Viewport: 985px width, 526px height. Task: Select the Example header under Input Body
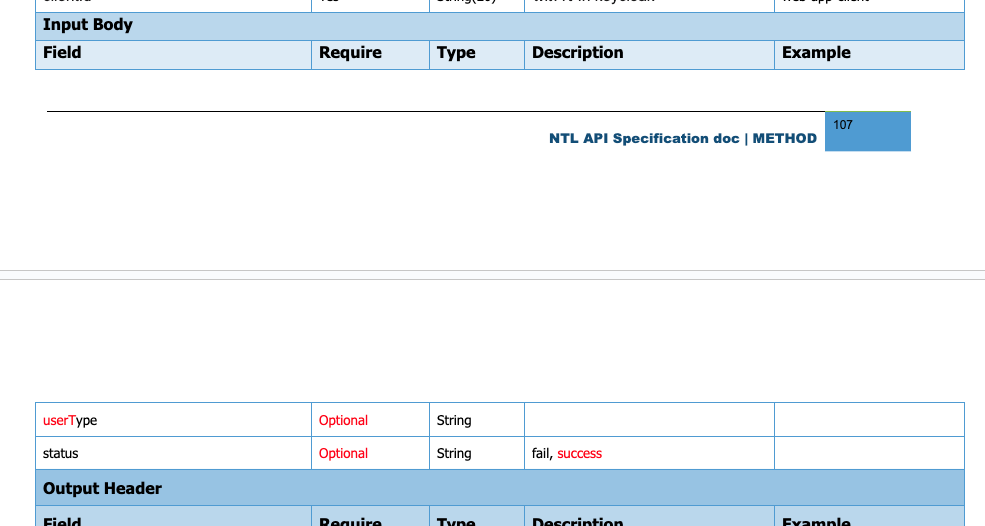coord(816,53)
